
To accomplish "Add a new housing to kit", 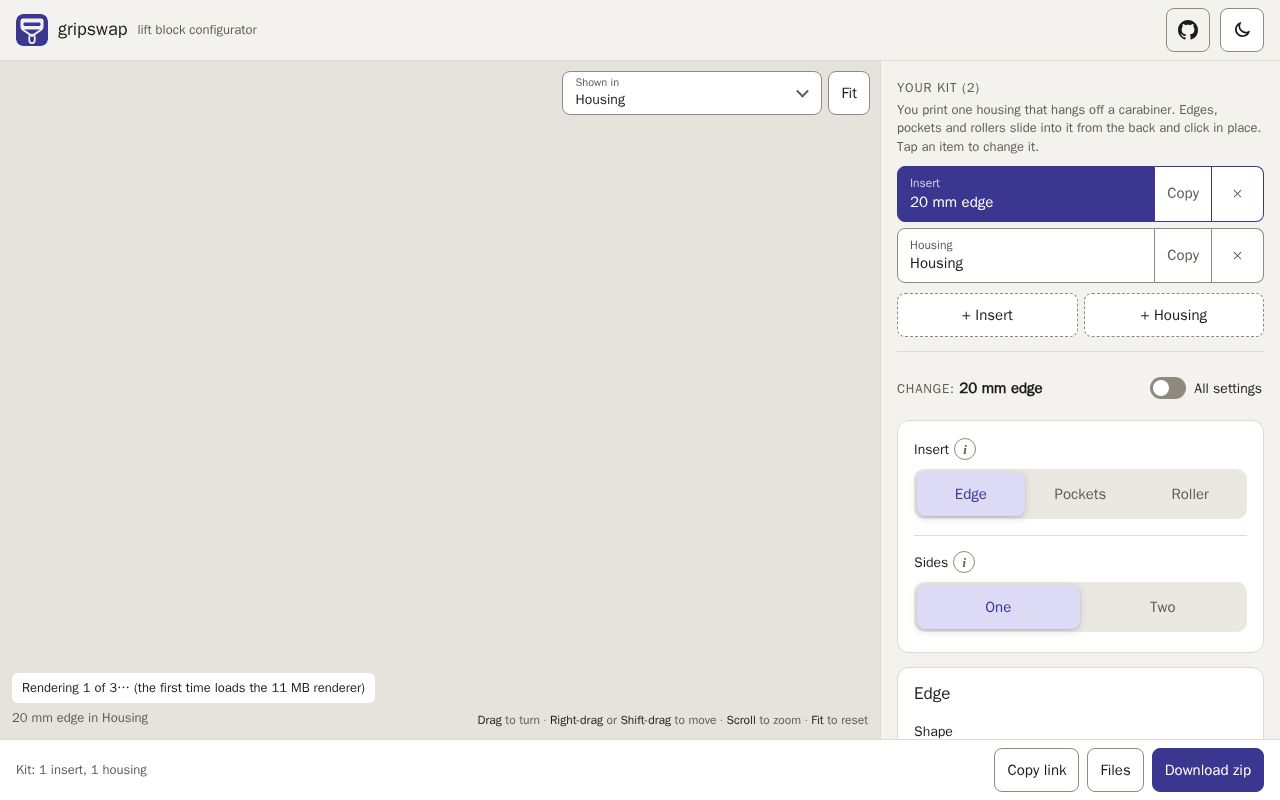I will click(x=1174, y=315).
